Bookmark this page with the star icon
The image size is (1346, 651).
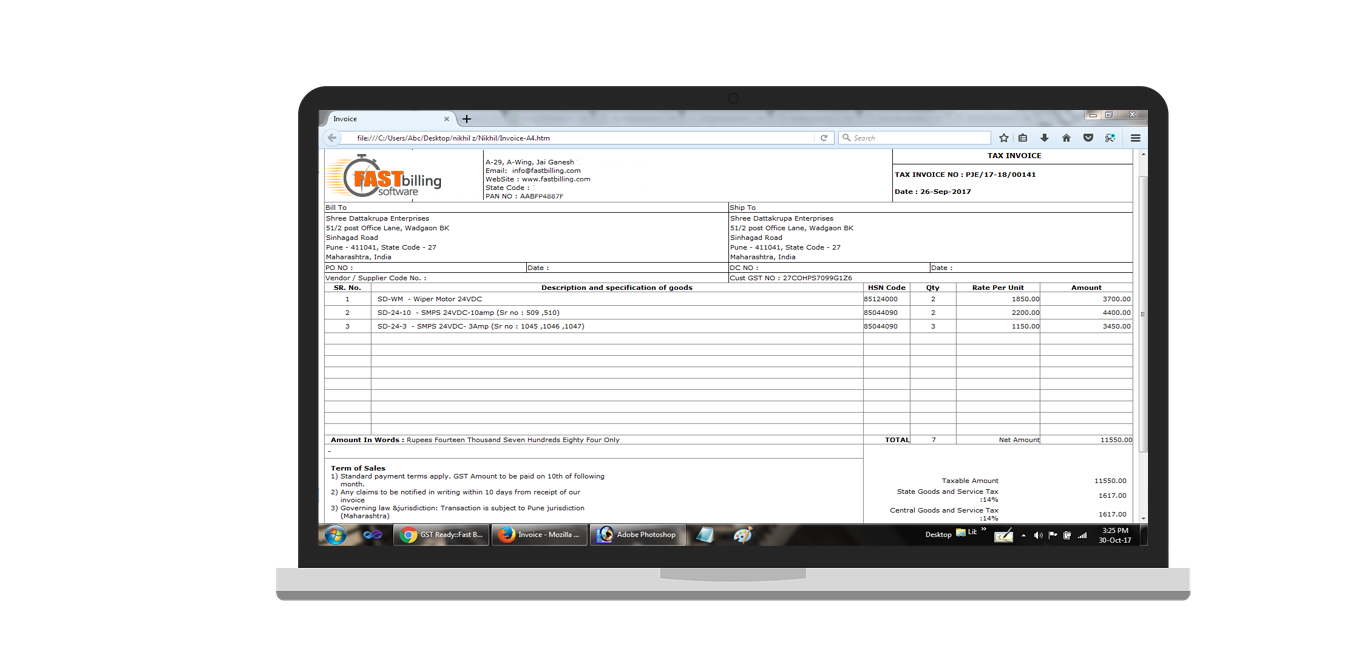1003,138
